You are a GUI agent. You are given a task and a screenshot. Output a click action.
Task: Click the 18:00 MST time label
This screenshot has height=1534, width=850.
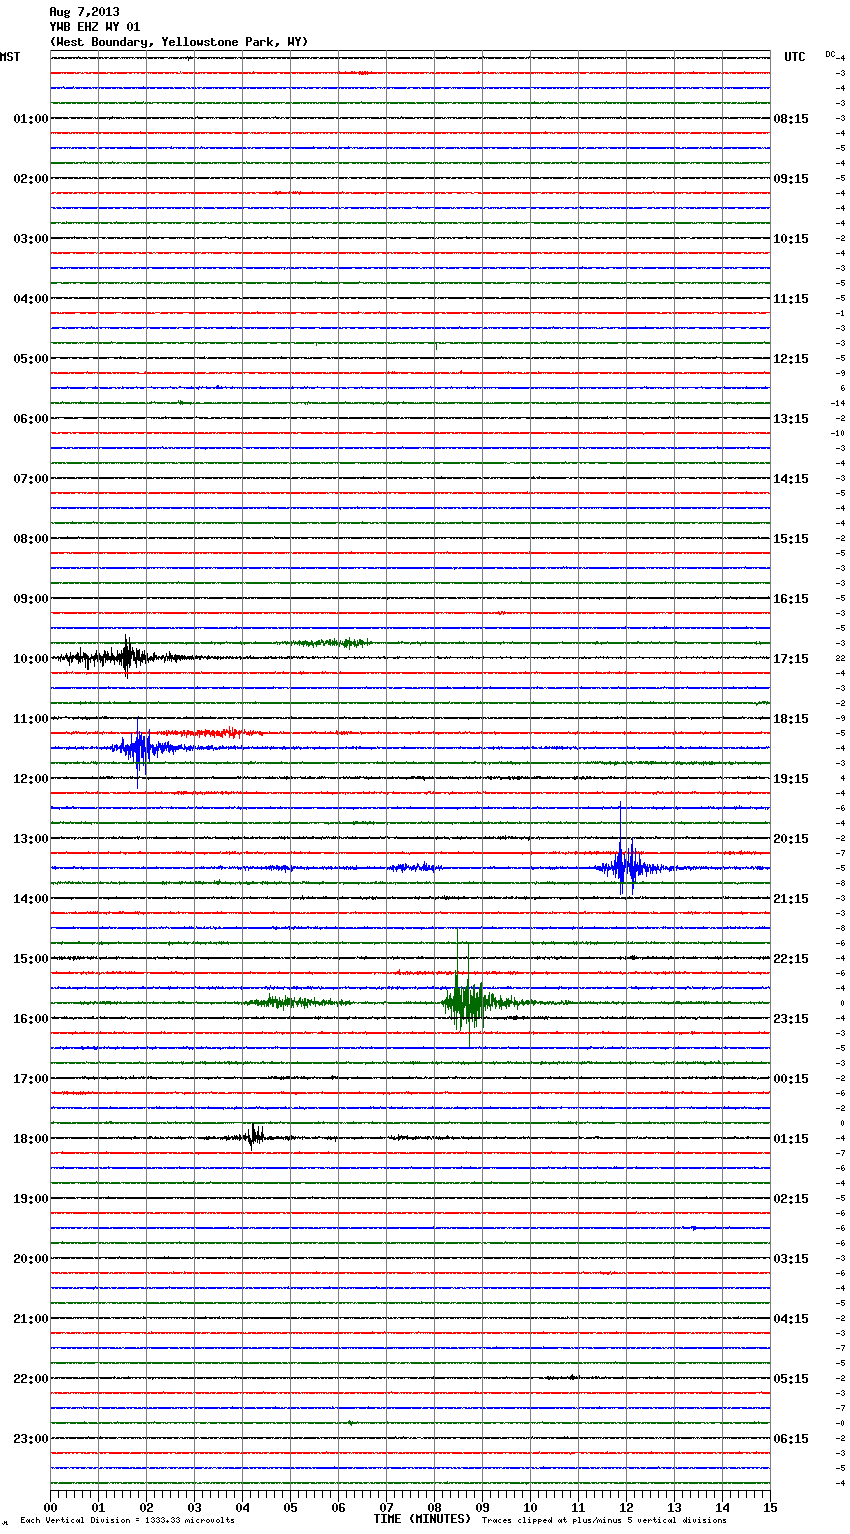[x=31, y=1139]
